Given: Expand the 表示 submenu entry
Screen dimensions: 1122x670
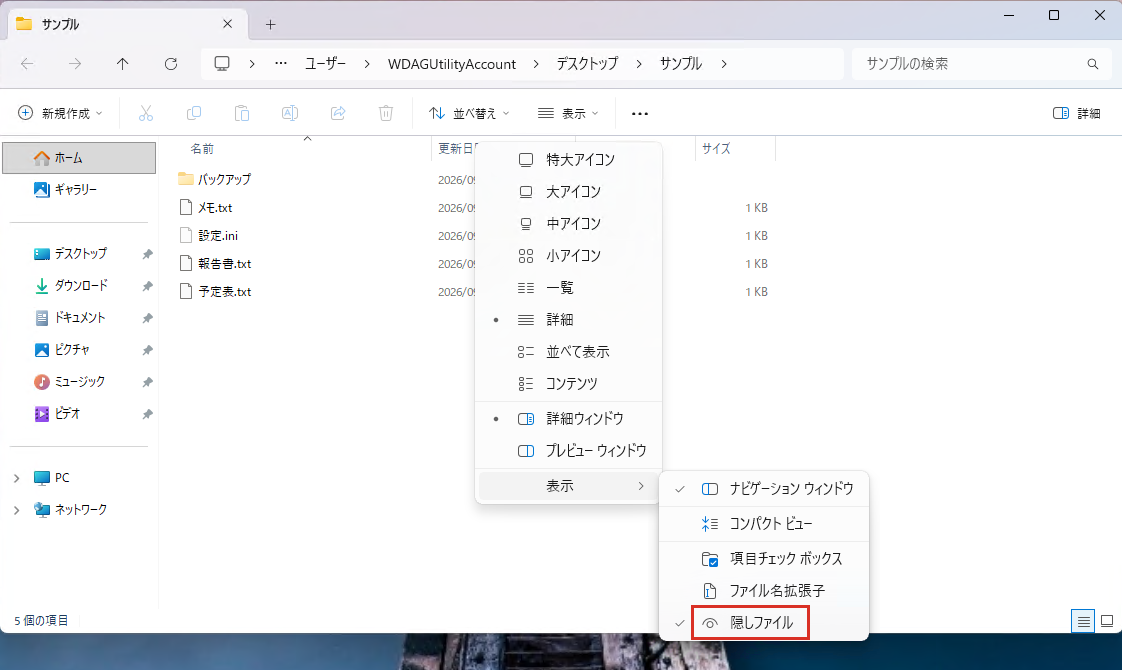Looking at the screenshot, I should click(569, 486).
